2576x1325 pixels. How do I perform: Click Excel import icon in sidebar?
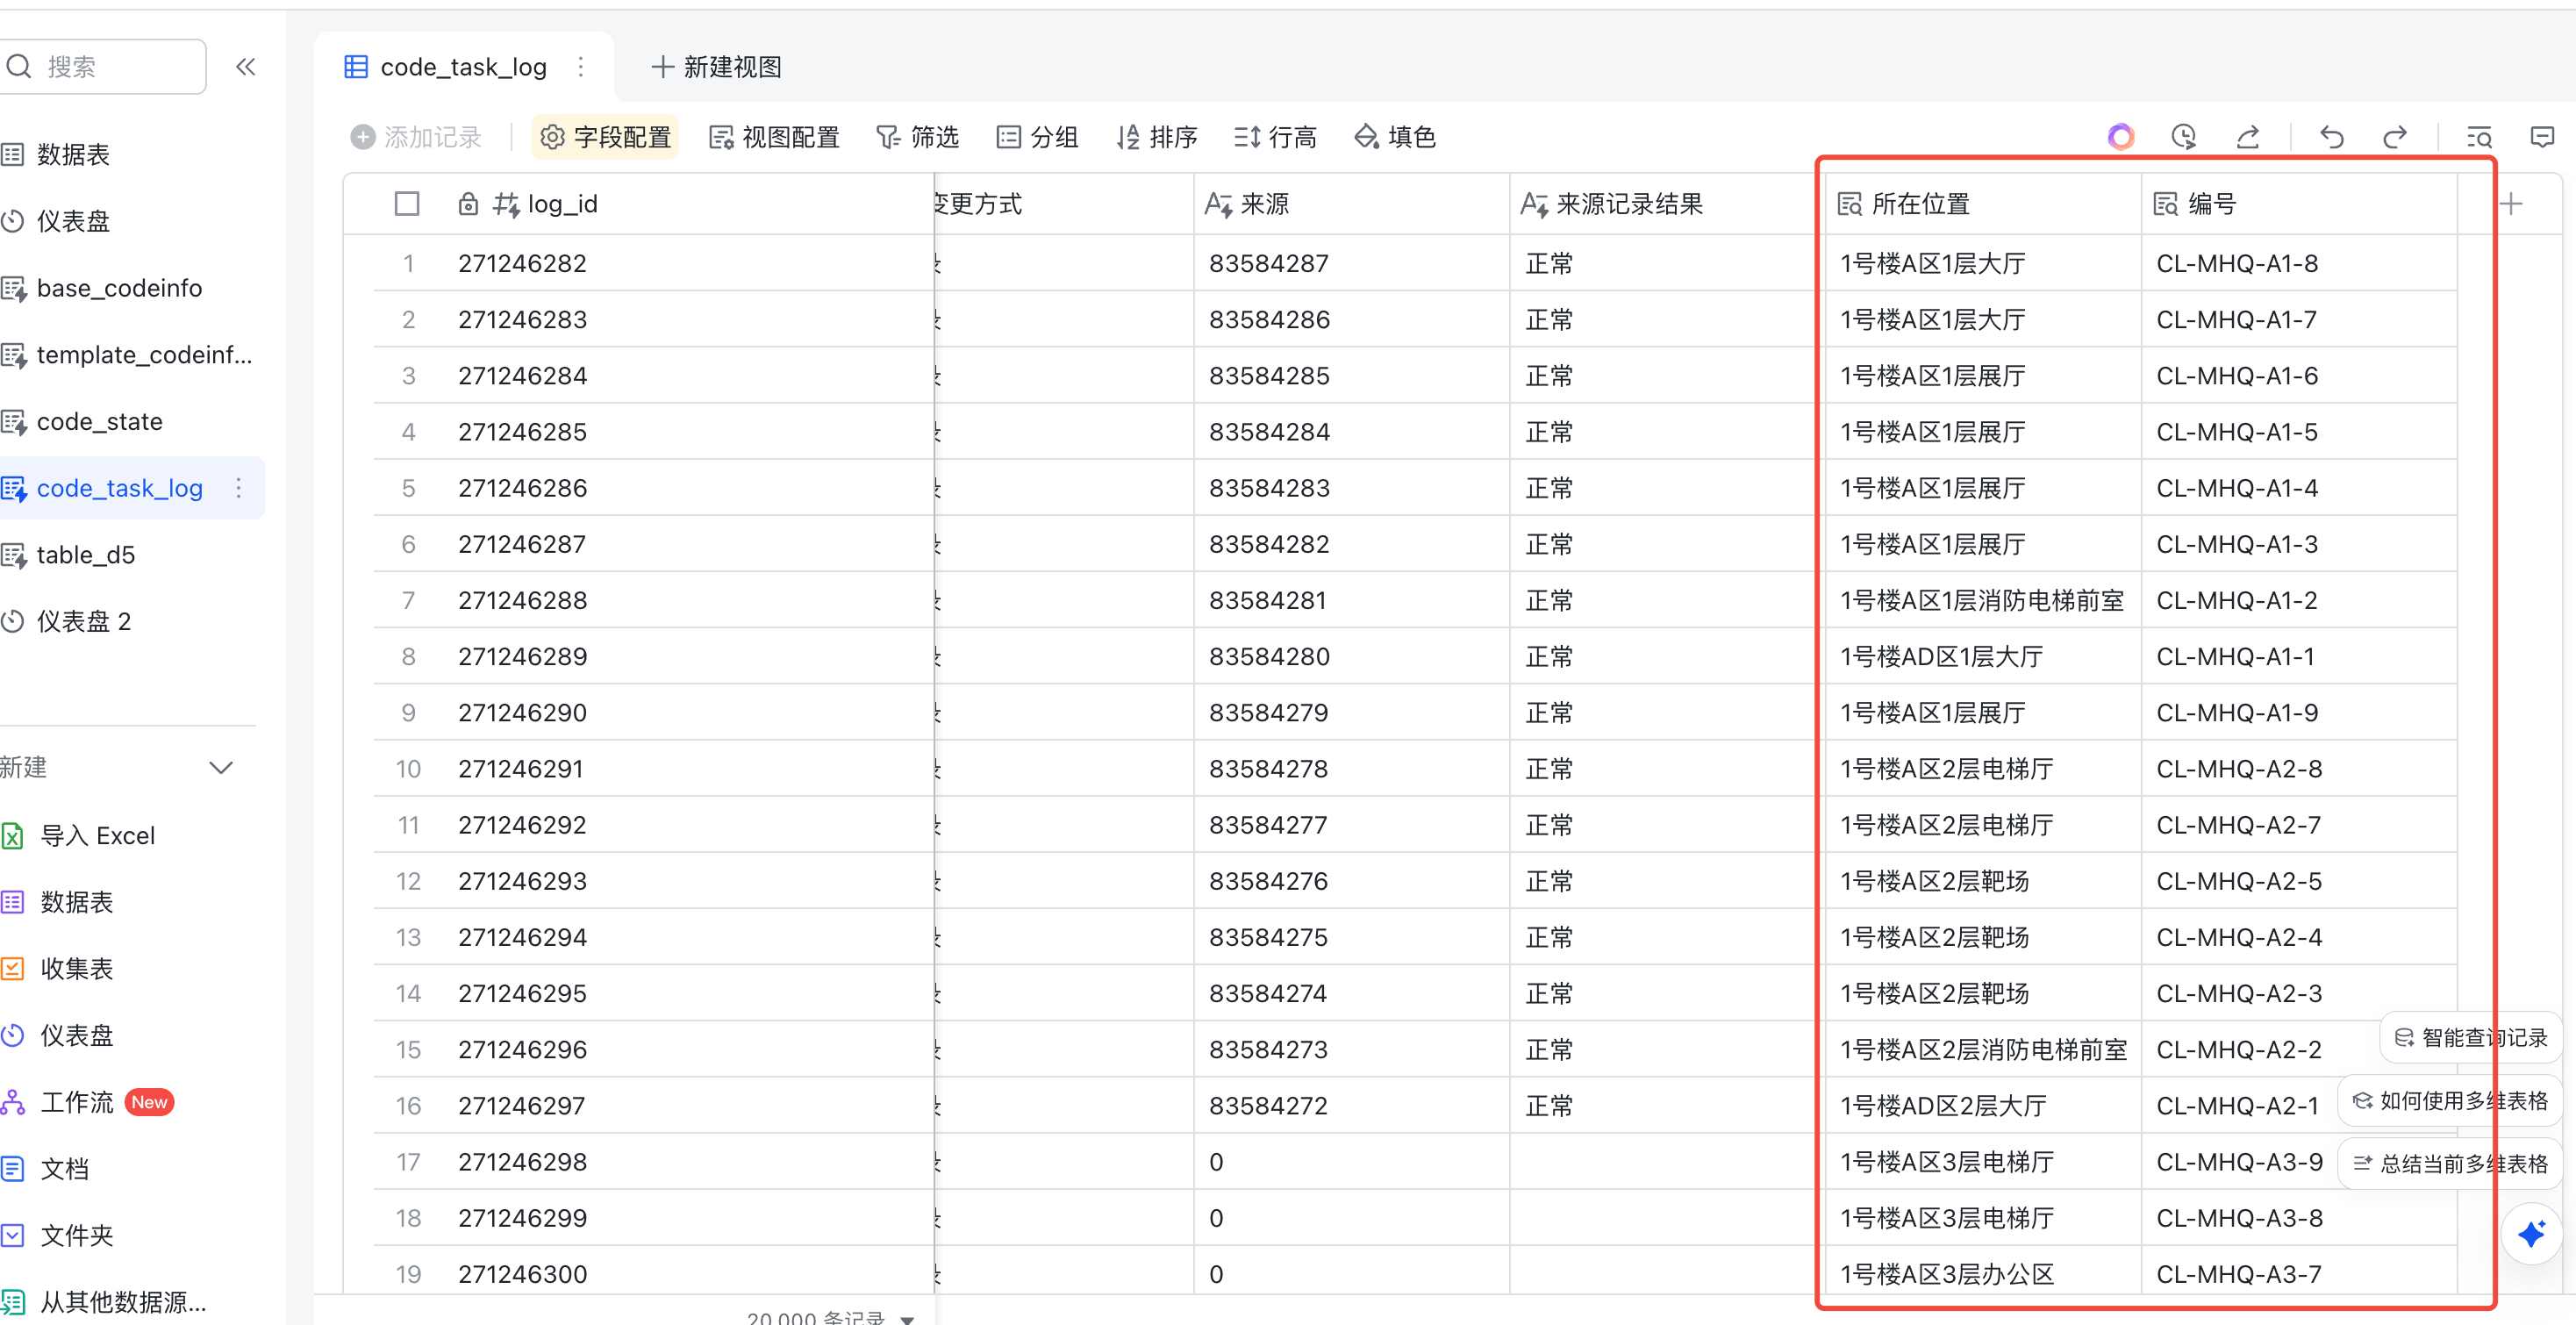(x=13, y=835)
